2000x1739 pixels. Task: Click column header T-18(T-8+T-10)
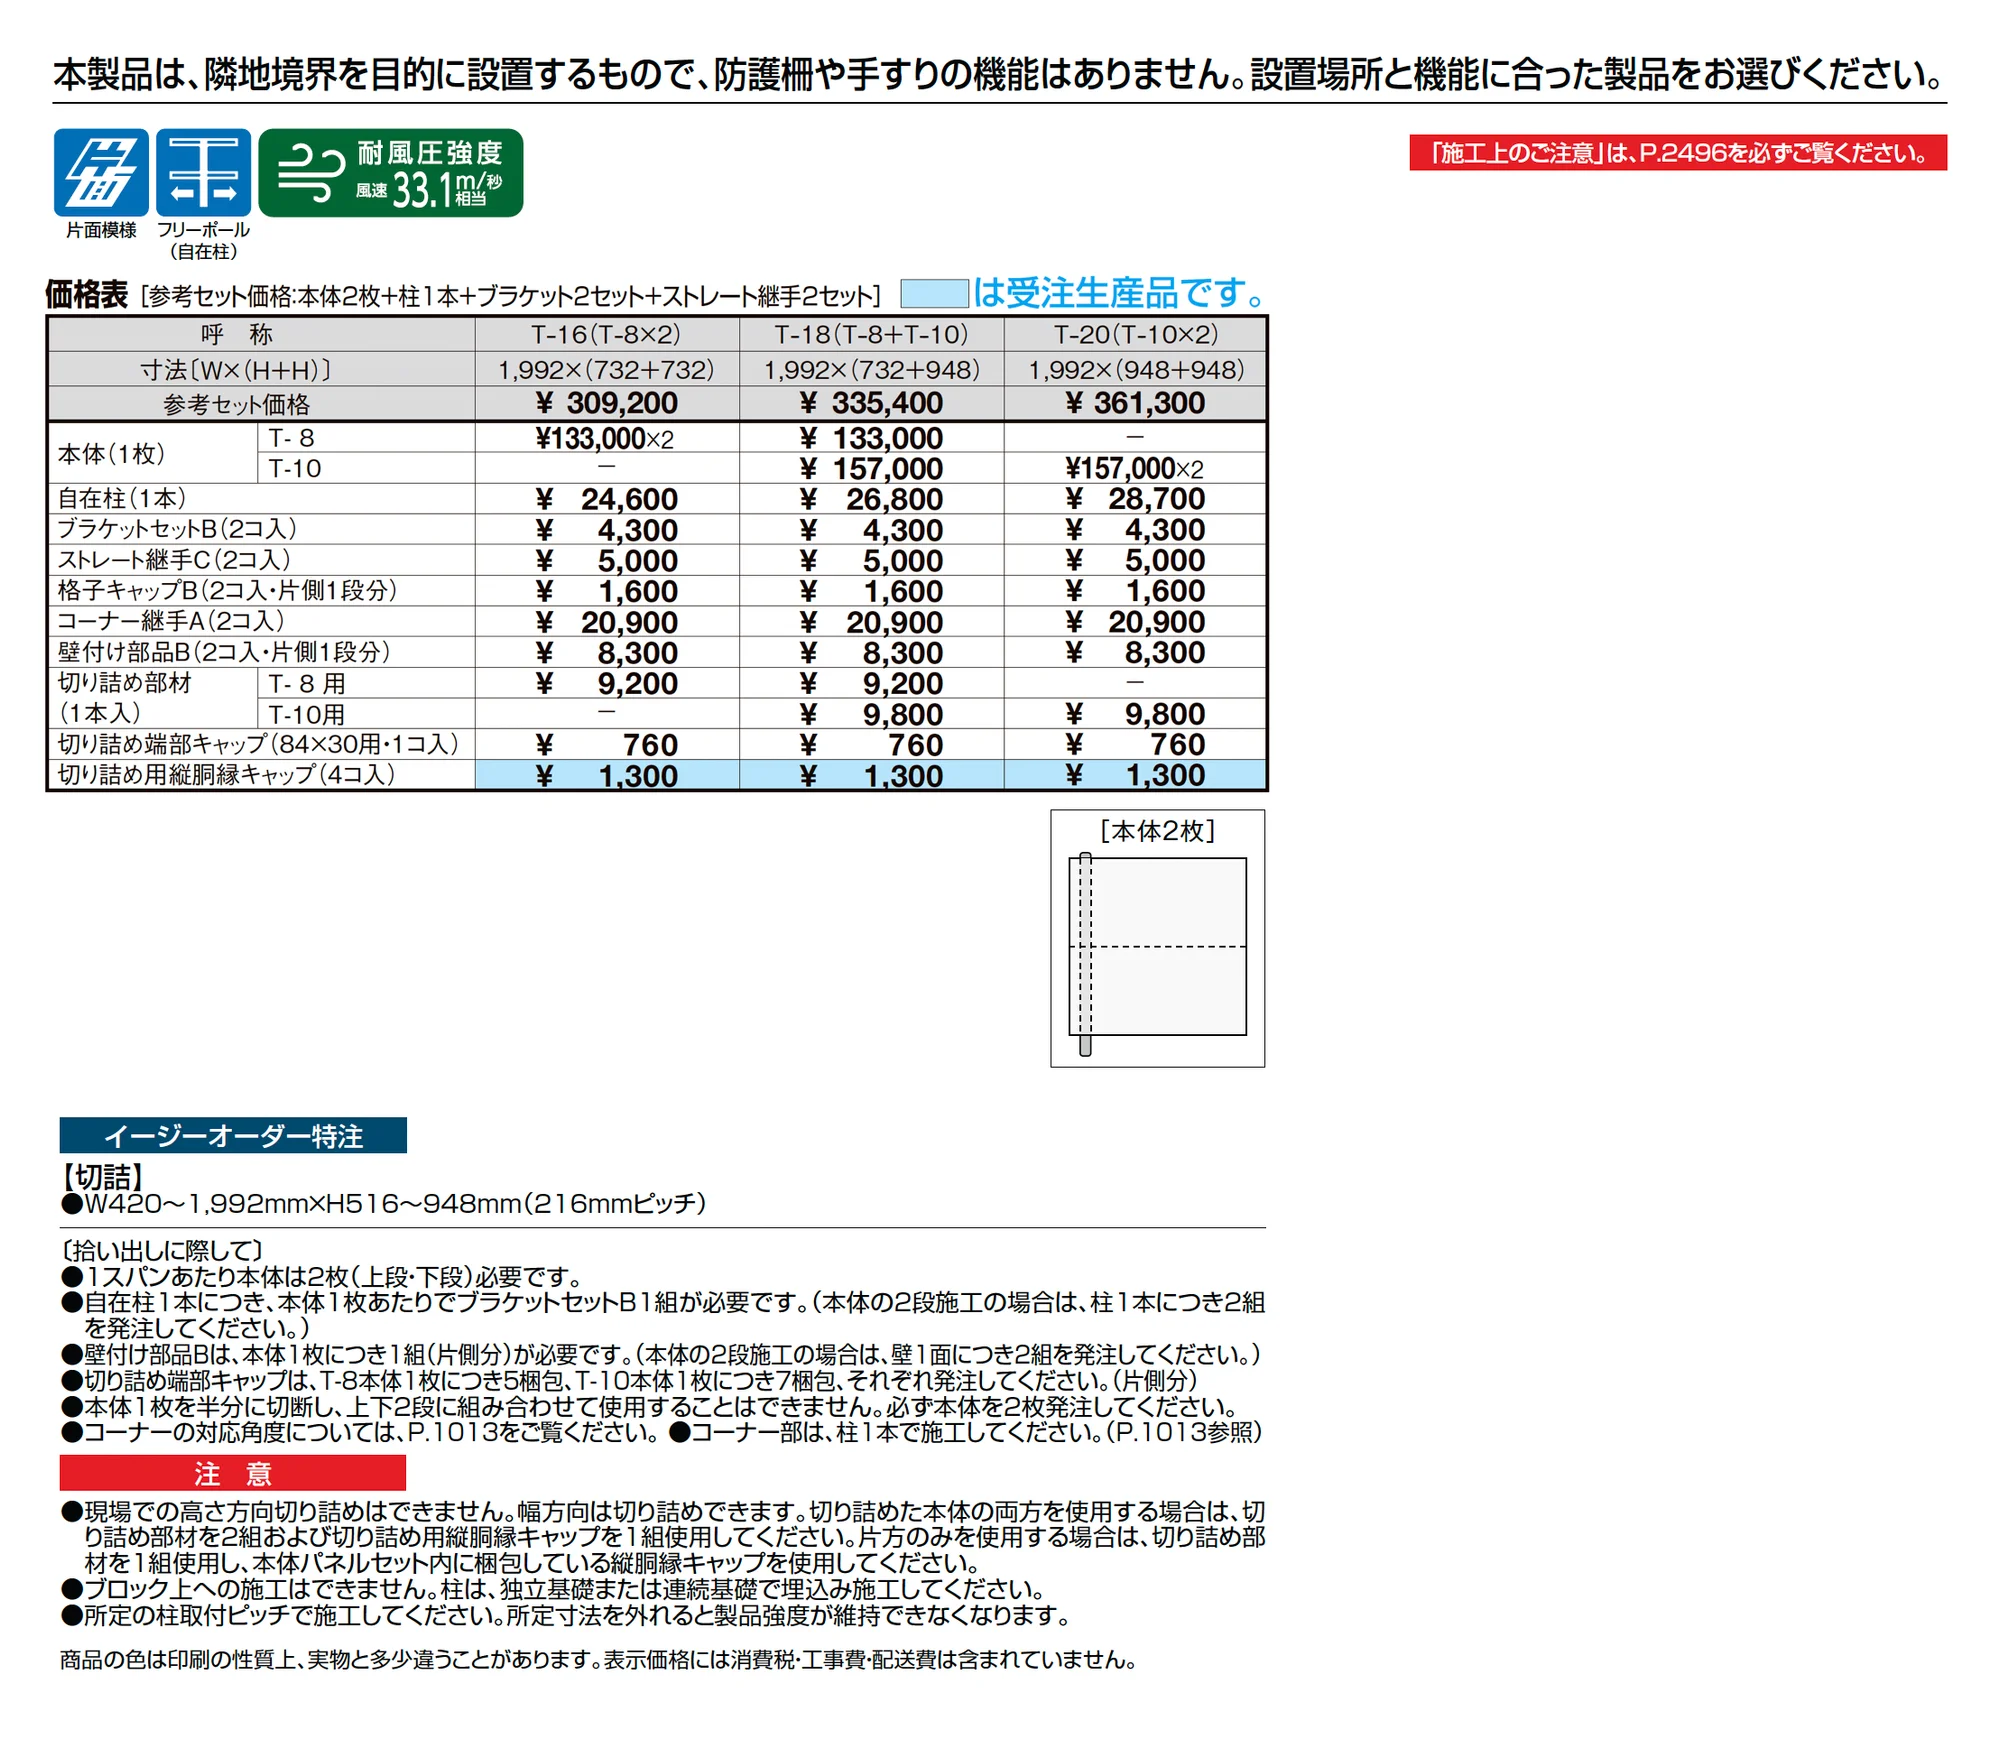[871, 334]
